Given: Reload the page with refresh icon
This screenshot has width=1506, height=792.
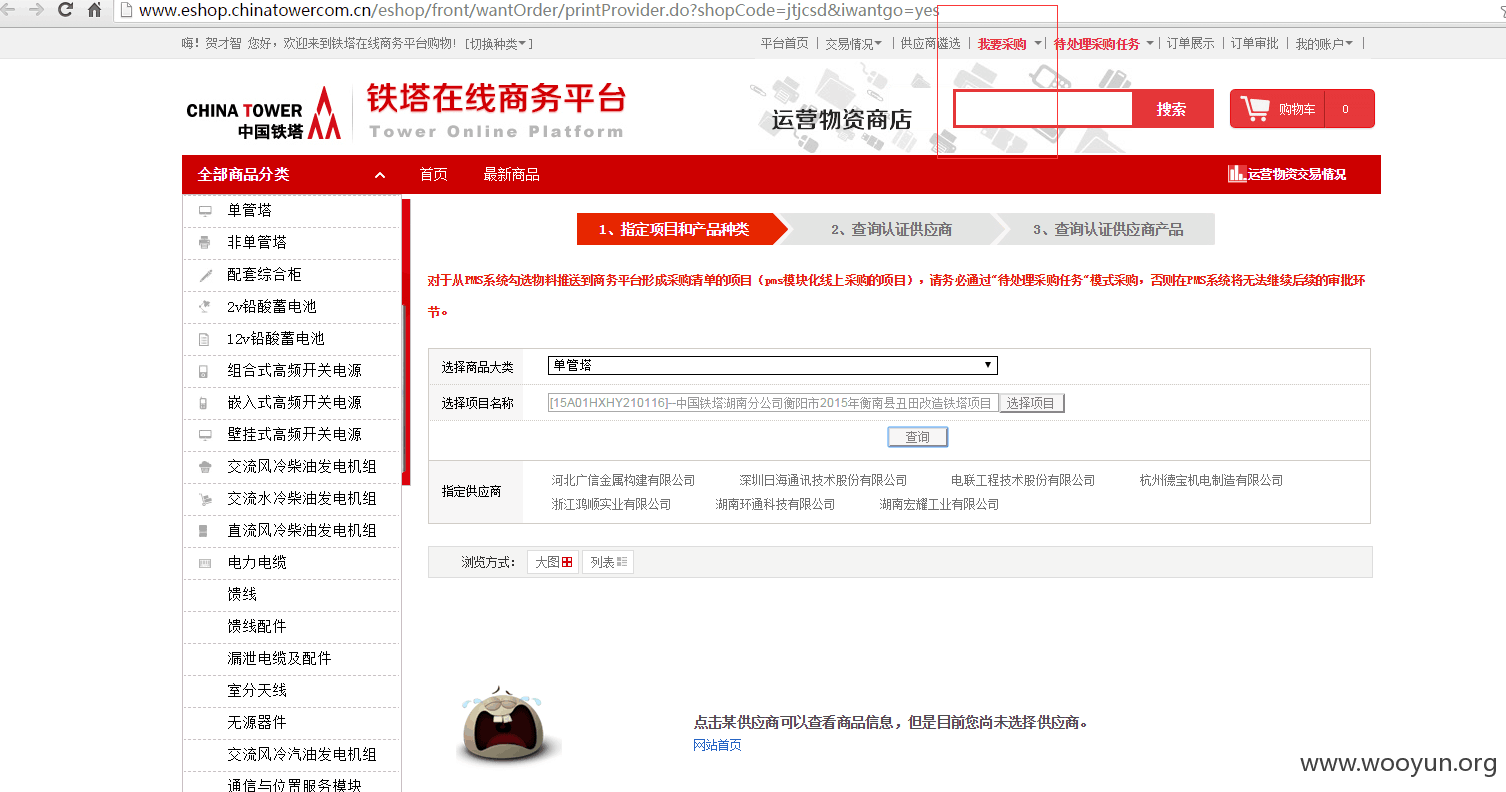Looking at the screenshot, I should 65,10.
